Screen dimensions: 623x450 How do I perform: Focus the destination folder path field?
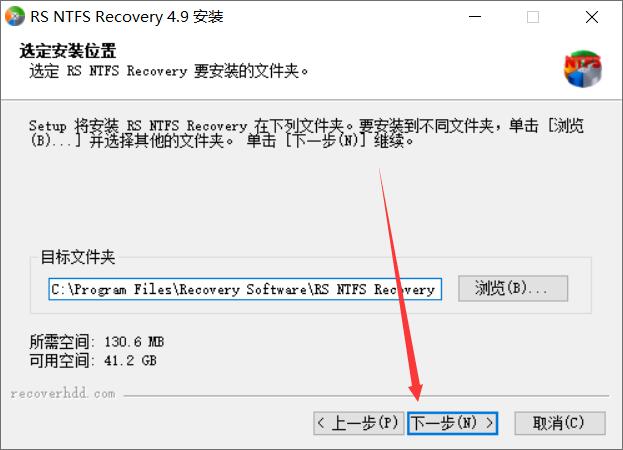coord(245,289)
